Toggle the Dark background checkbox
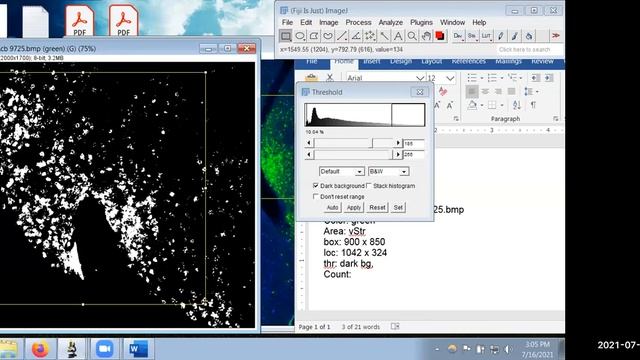 (316, 186)
